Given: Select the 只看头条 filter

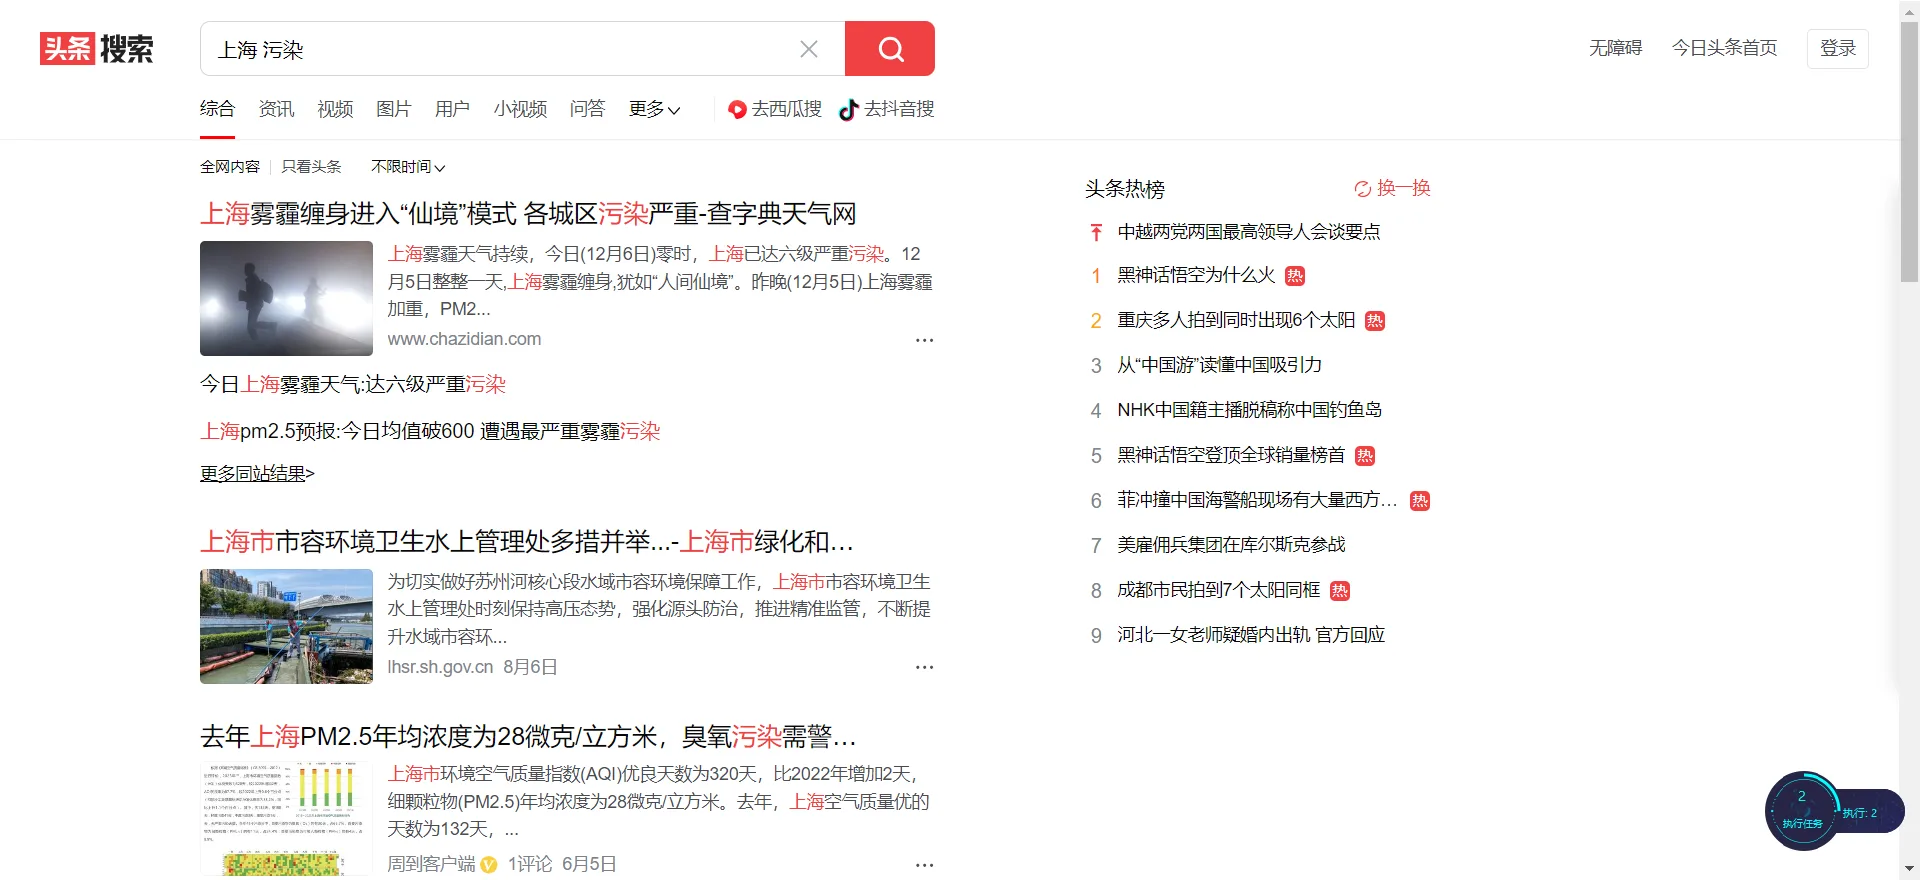Looking at the screenshot, I should tap(311, 167).
